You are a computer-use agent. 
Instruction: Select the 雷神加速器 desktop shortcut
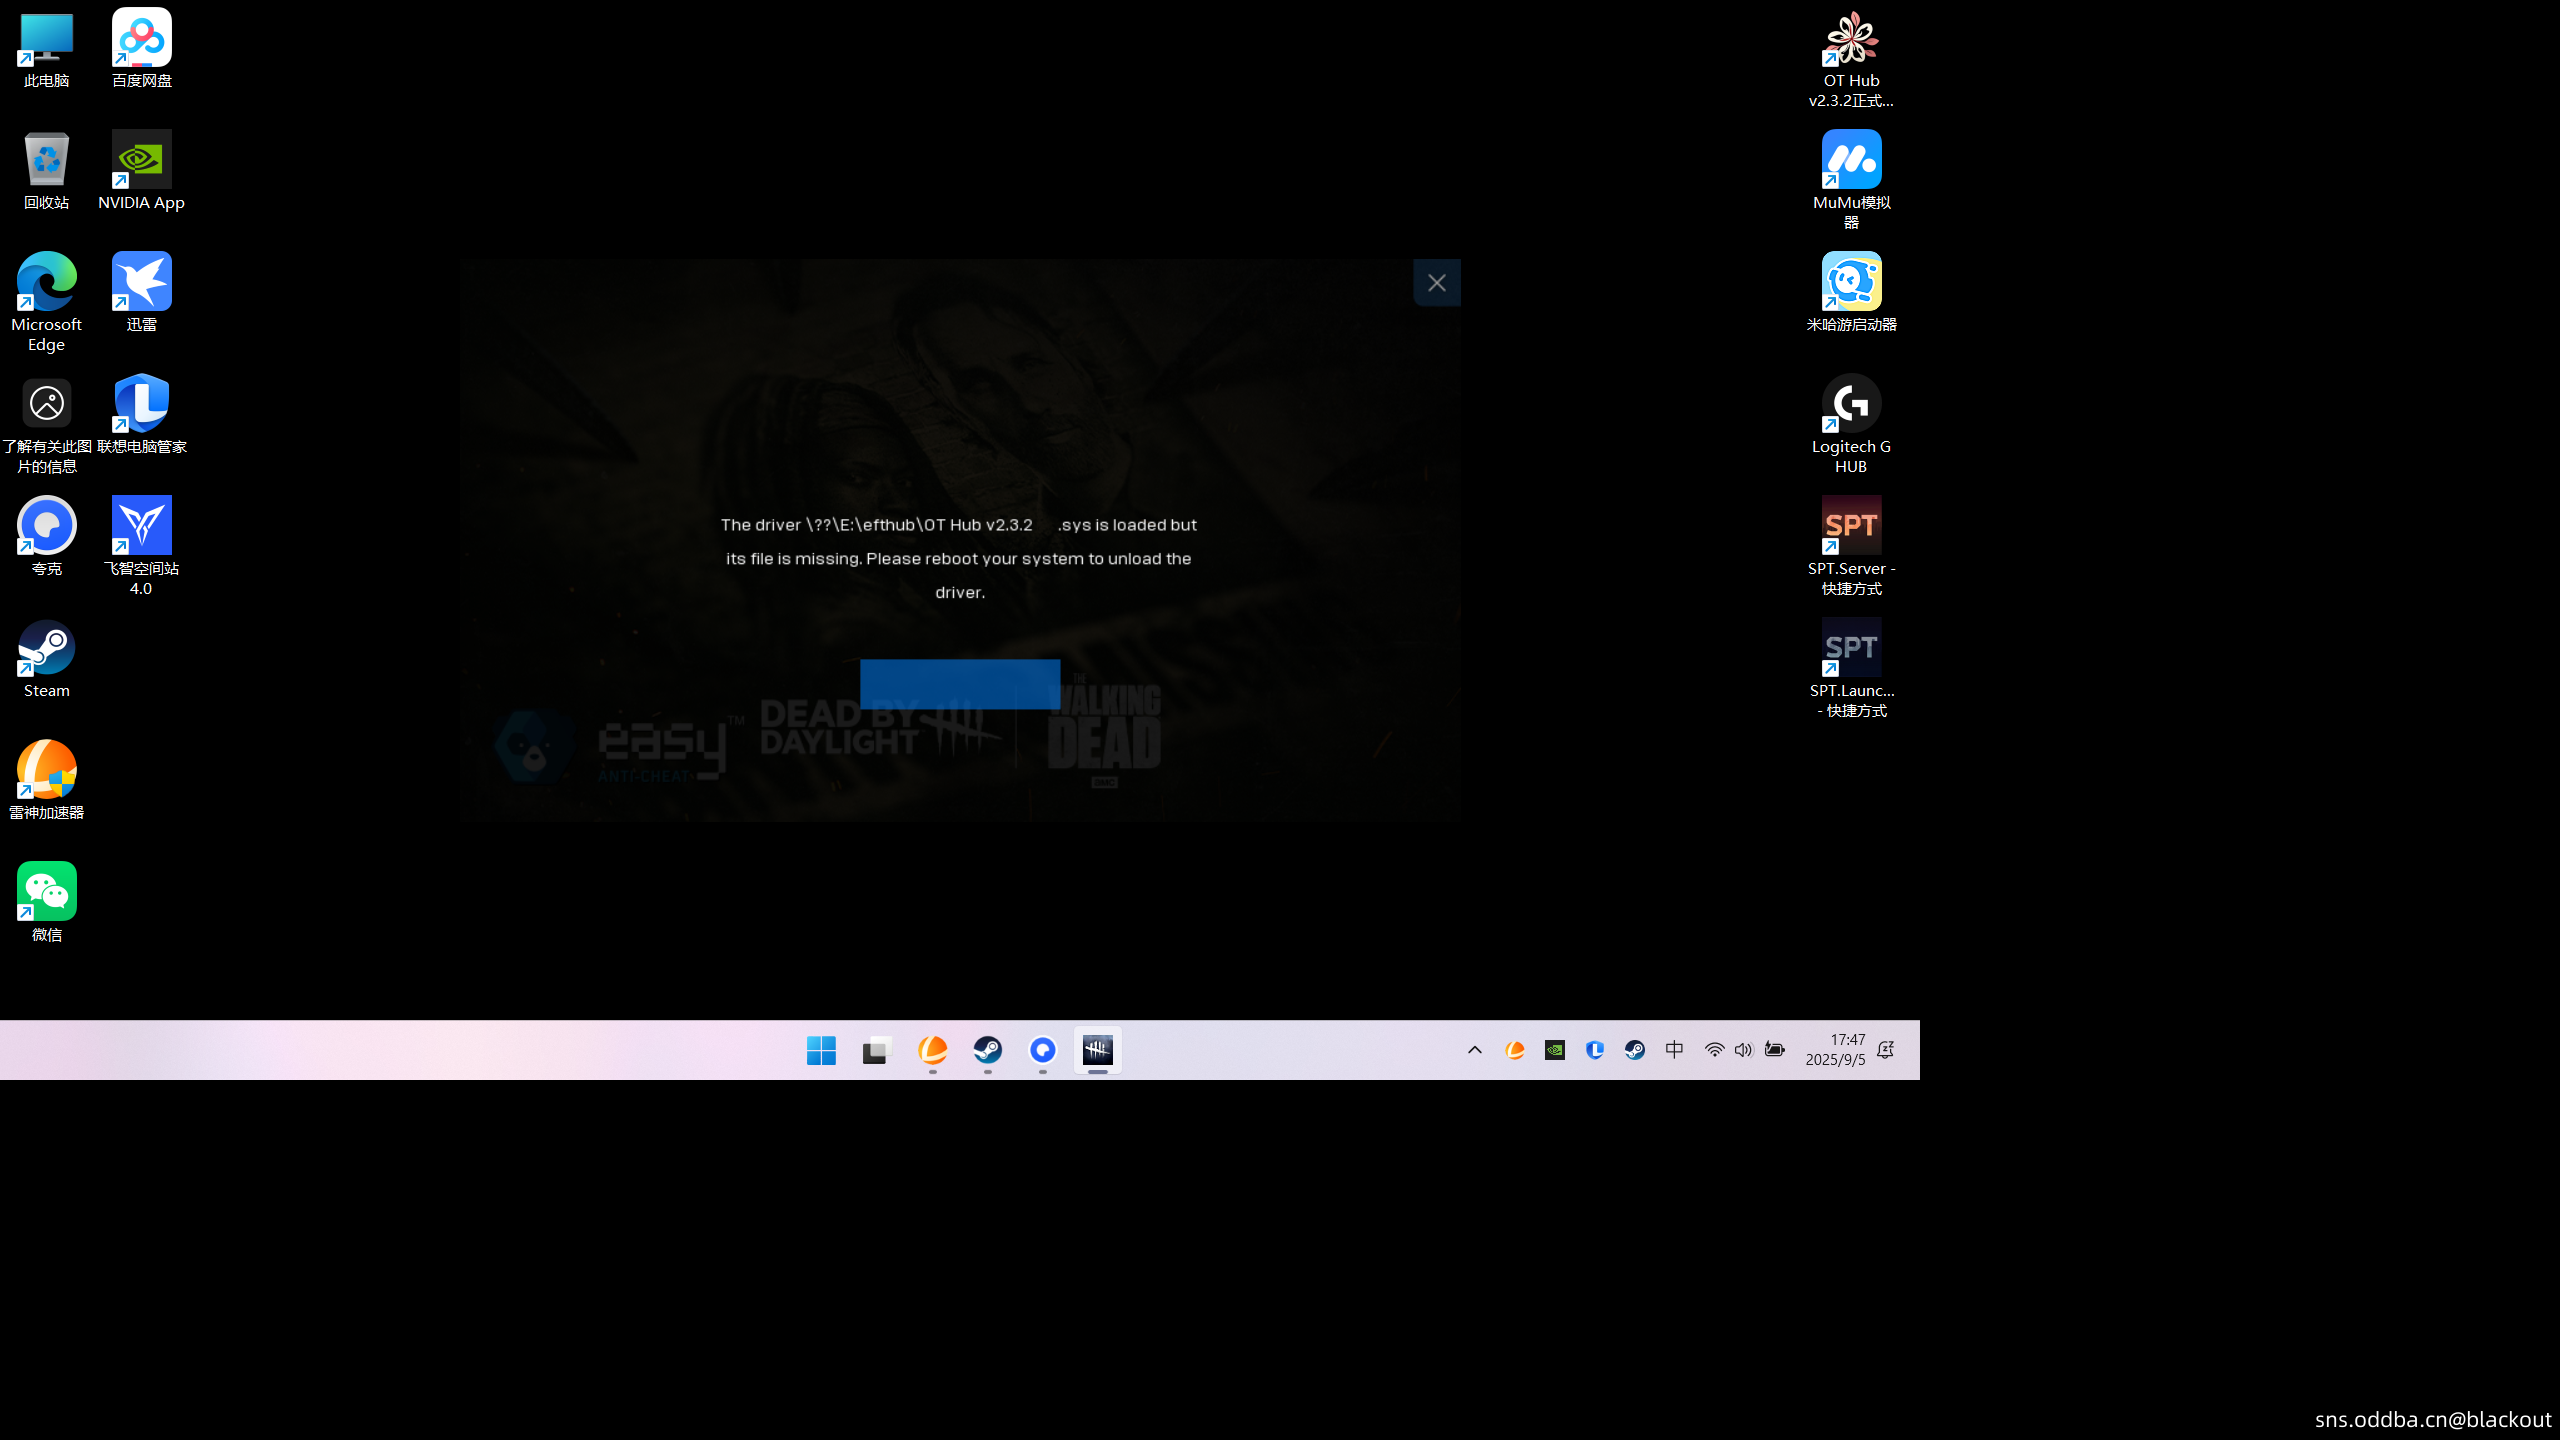(46, 781)
